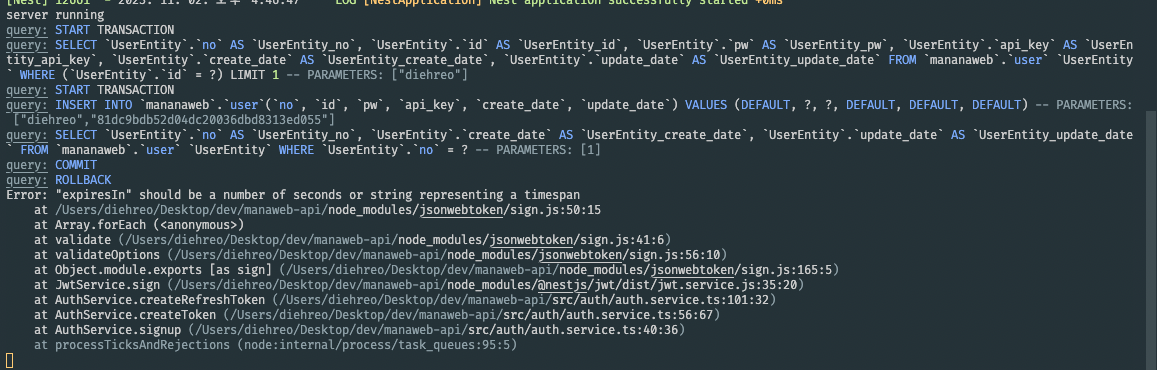This screenshot has height=370, width=1157.
Task: Click JwtService.sign in the stack trace
Action: 107,284
